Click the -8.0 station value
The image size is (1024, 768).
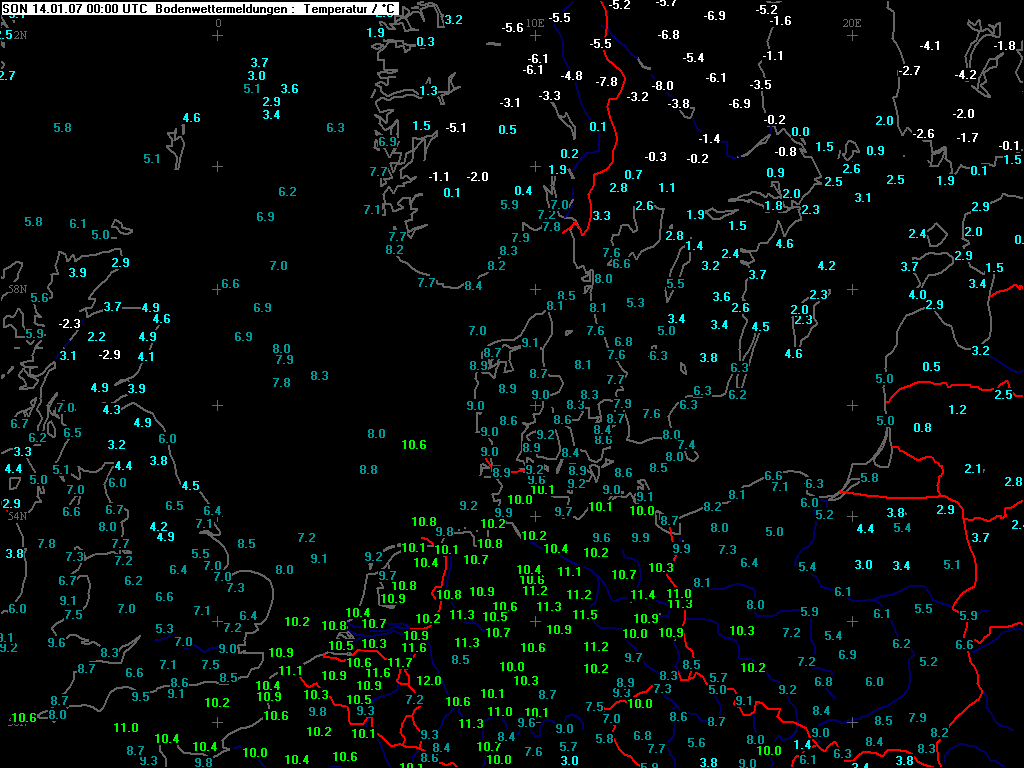pyautogui.click(x=662, y=86)
